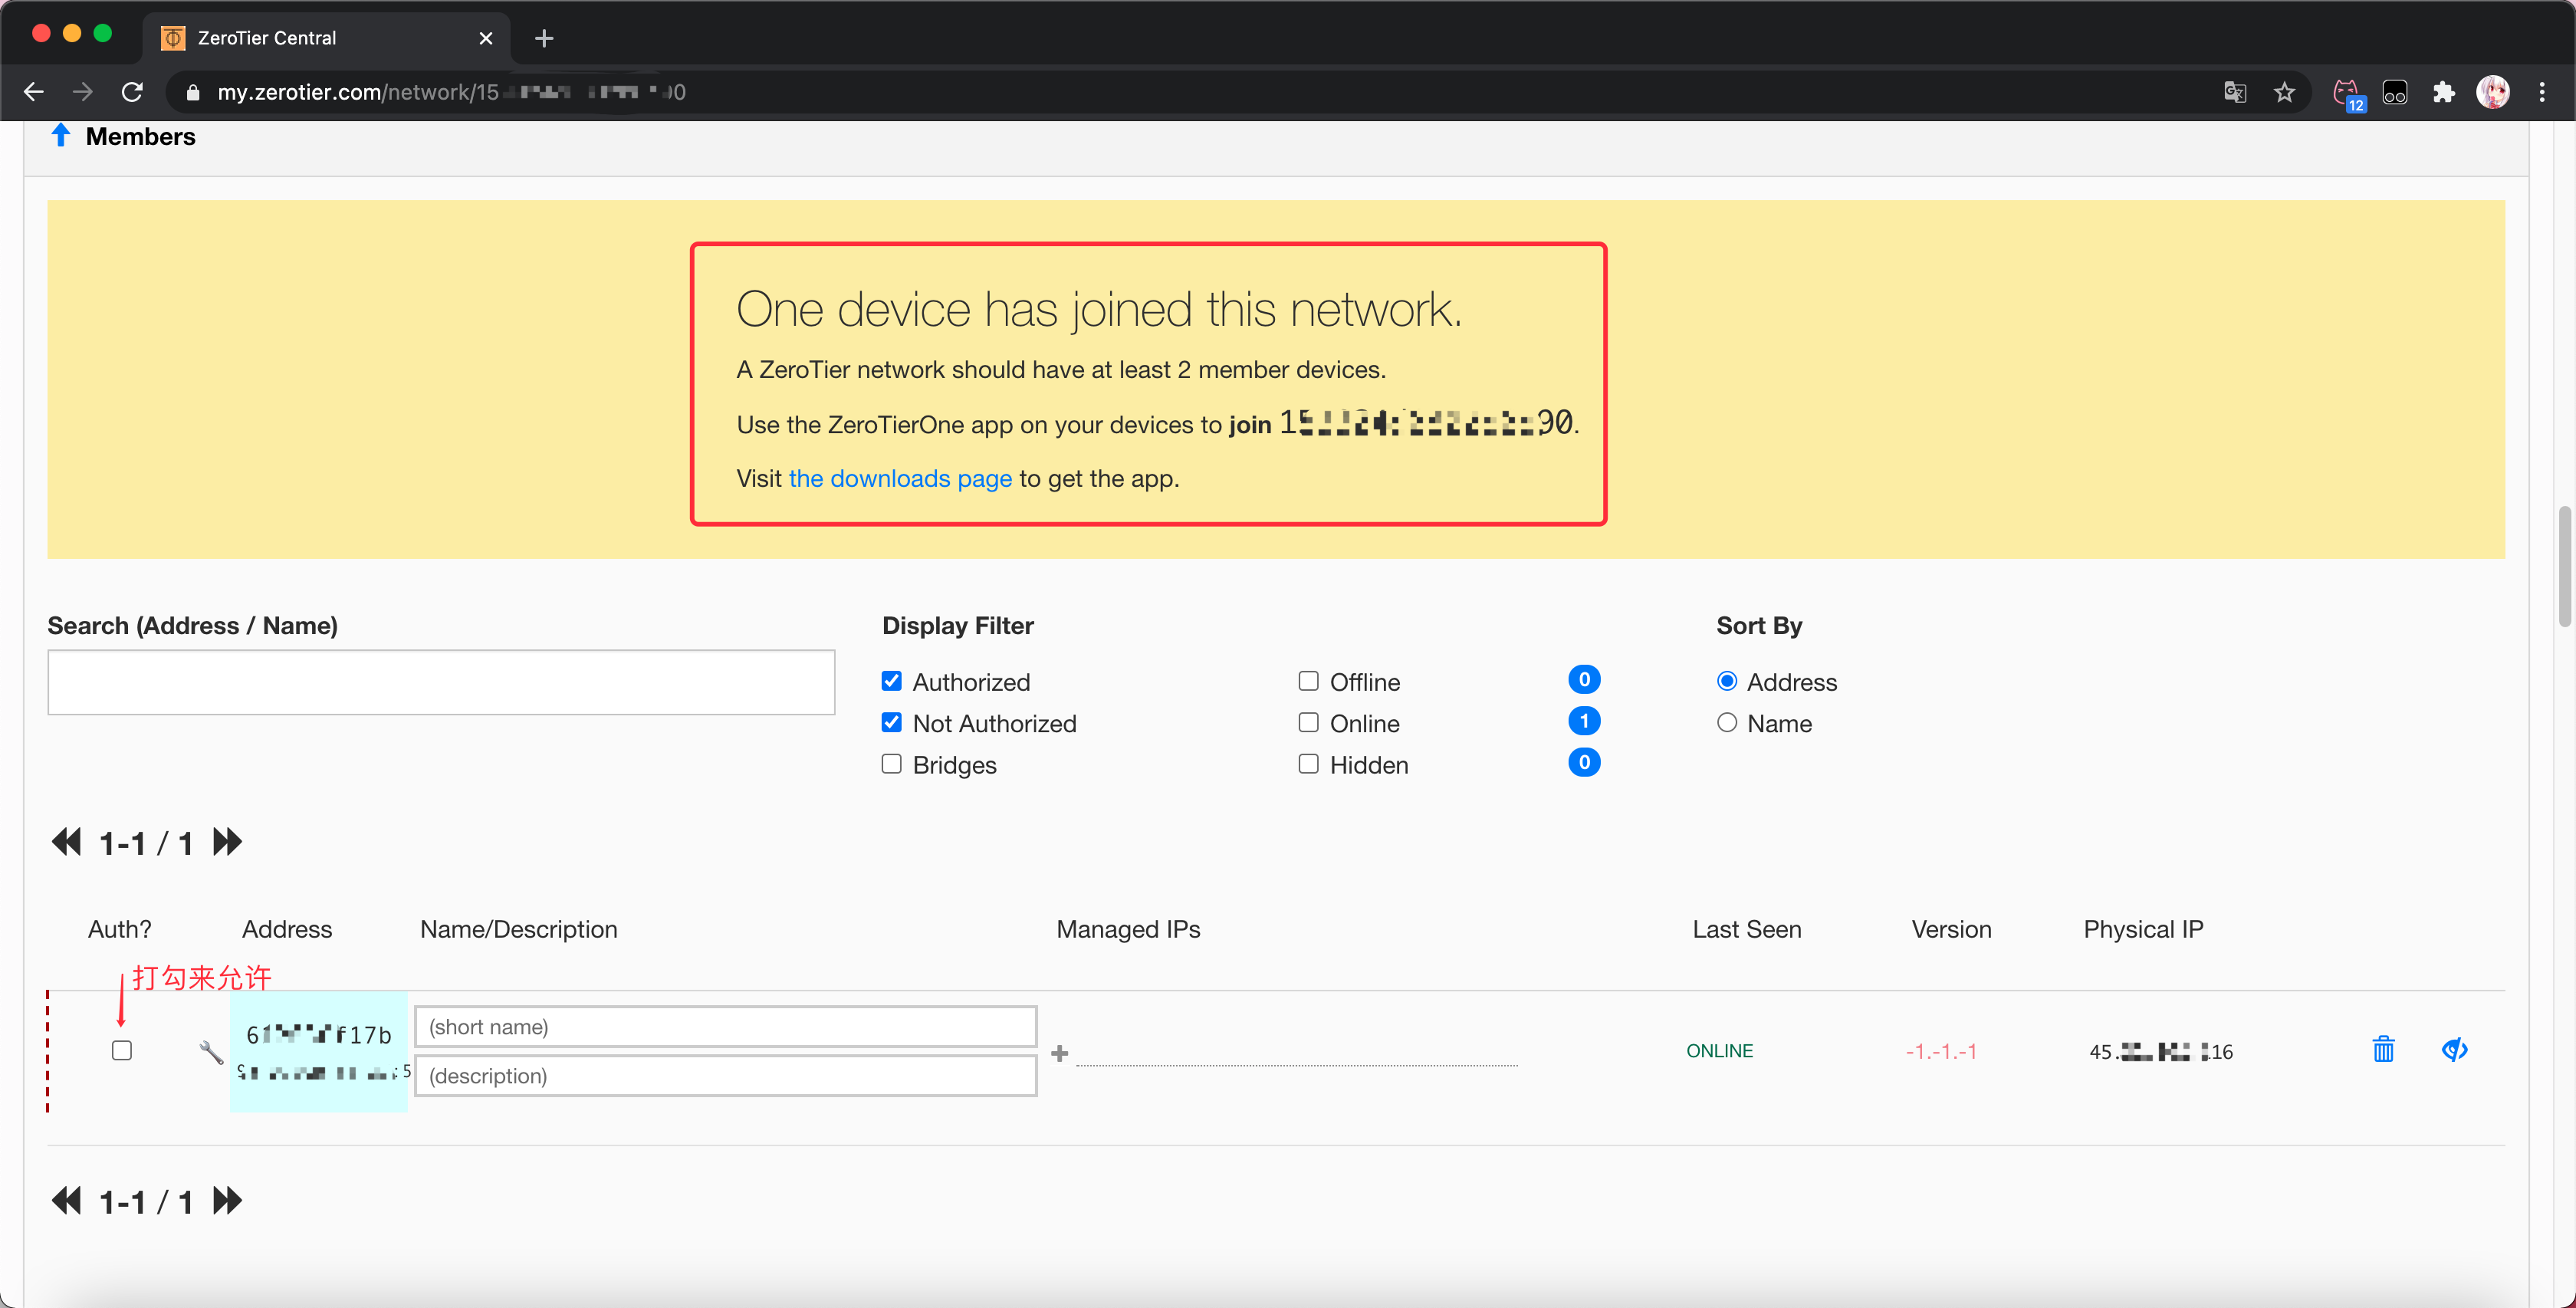Click in the Search Address / Name field

point(440,682)
